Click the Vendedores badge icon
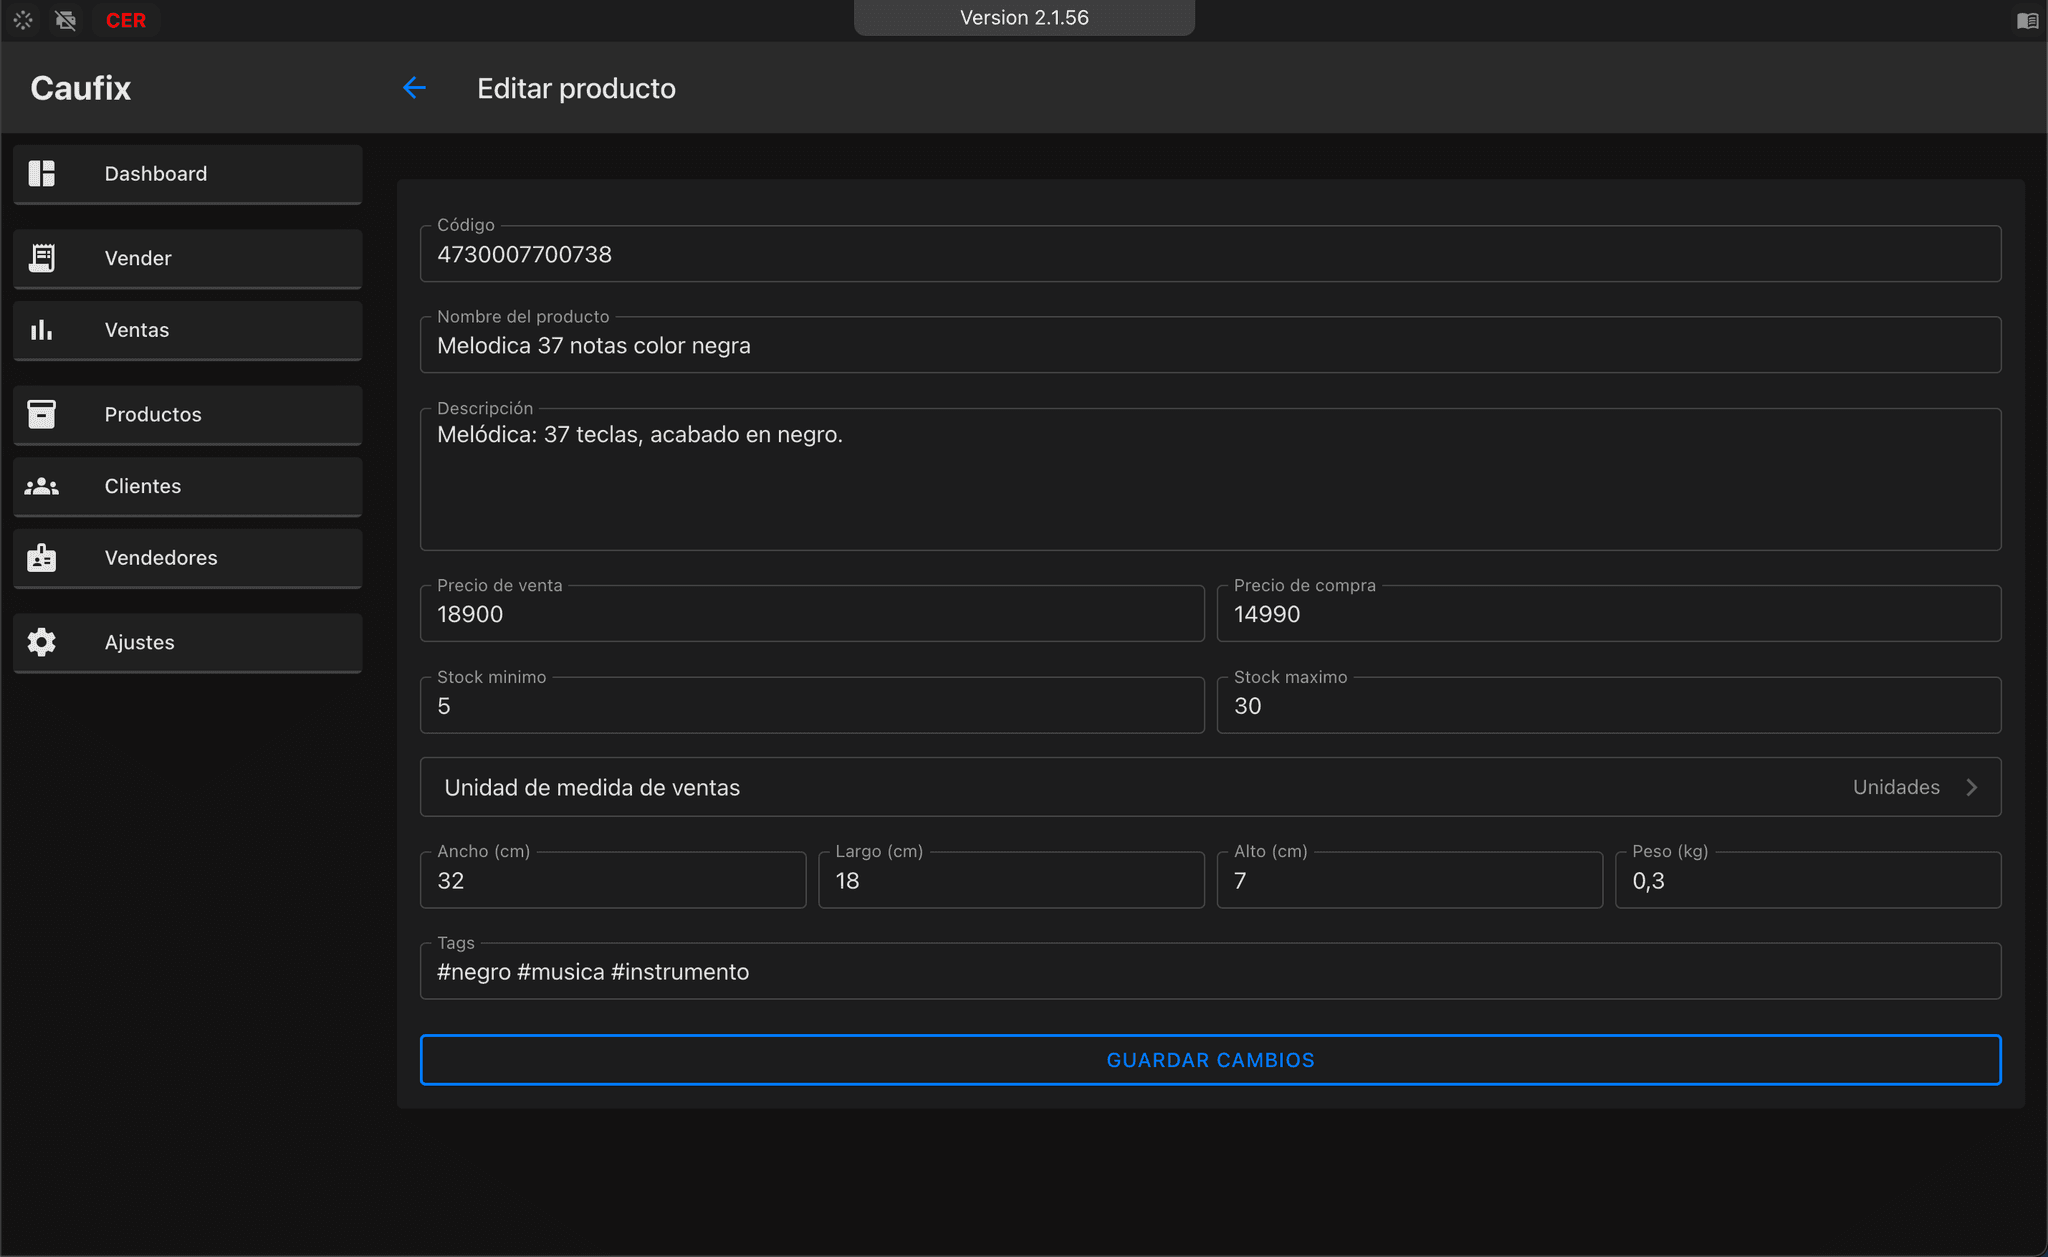This screenshot has height=1257, width=2048. point(41,558)
